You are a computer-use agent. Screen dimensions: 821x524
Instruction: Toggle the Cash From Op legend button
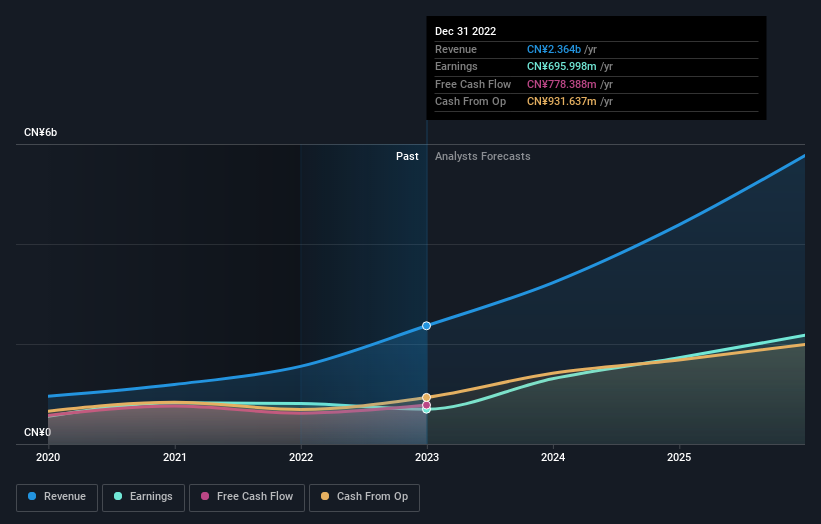(x=364, y=497)
